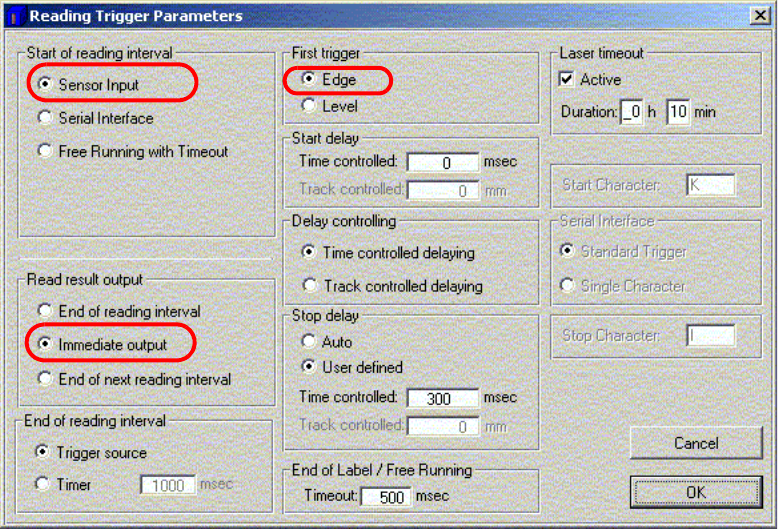Click the dialog title bar icon
The width and height of the screenshot is (778, 529).
(14, 15)
